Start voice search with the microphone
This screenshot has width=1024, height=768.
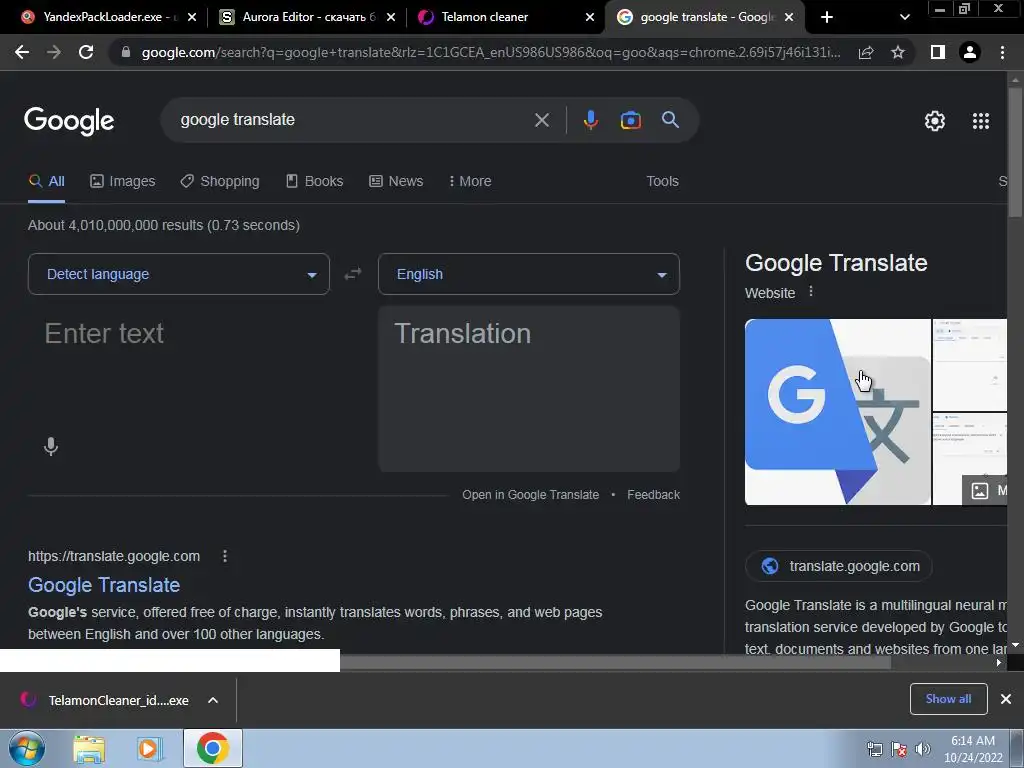(x=590, y=120)
